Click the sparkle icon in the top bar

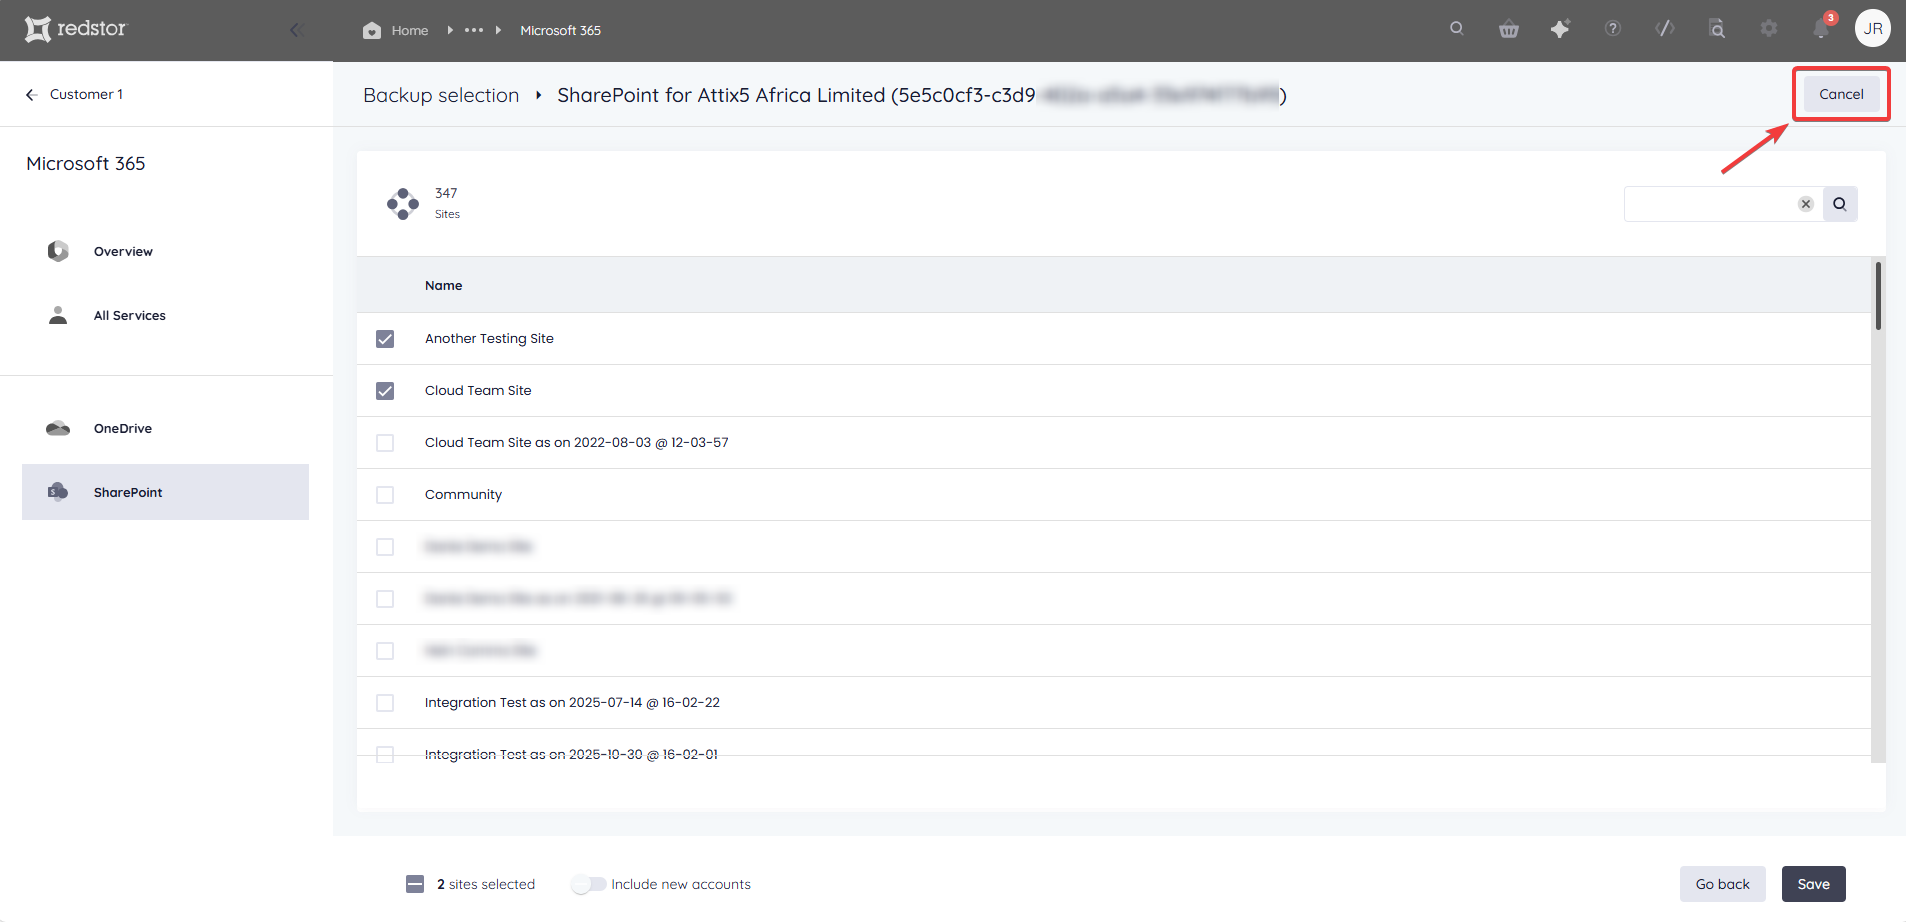(x=1560, y=29)
